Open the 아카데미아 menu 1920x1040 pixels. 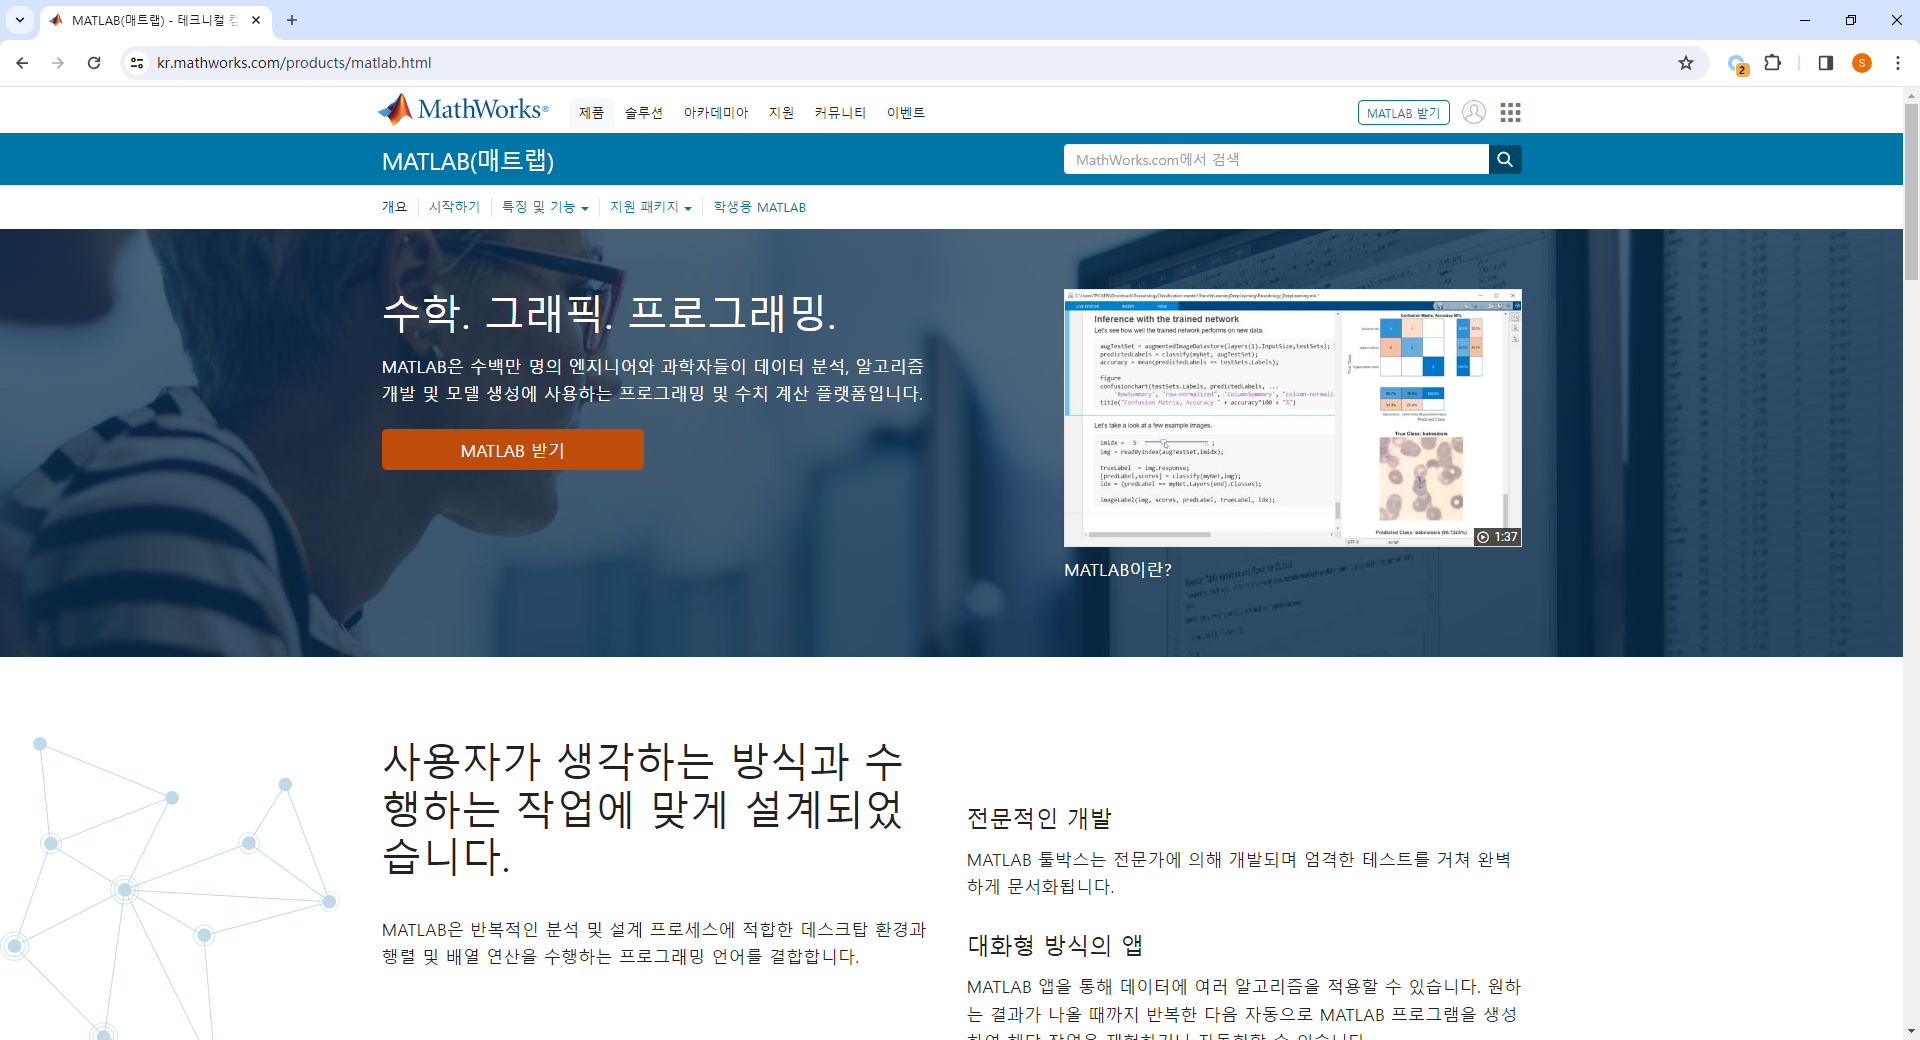716,113
